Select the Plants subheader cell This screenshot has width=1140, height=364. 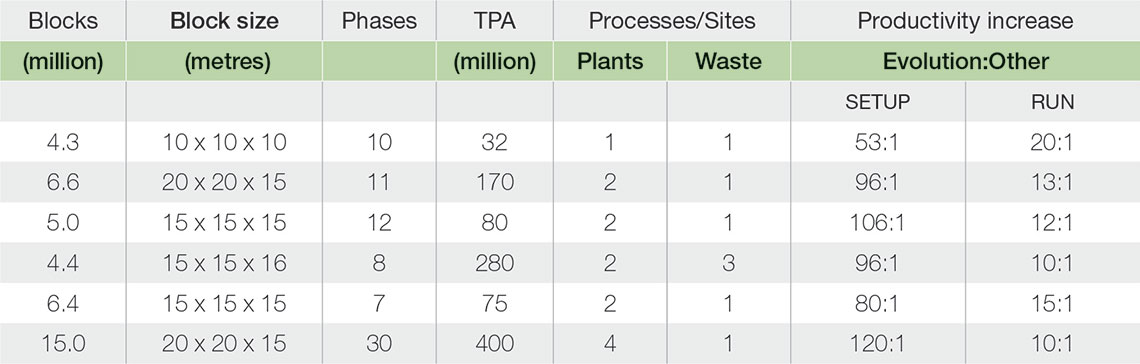tap(610, 61)
